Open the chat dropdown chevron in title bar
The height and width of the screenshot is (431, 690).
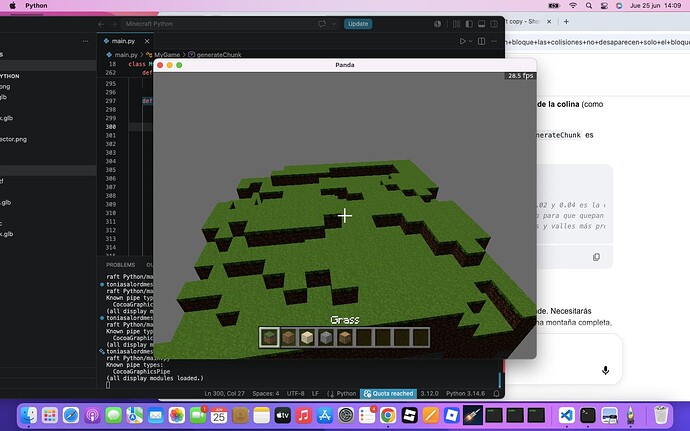click(334, 24)
